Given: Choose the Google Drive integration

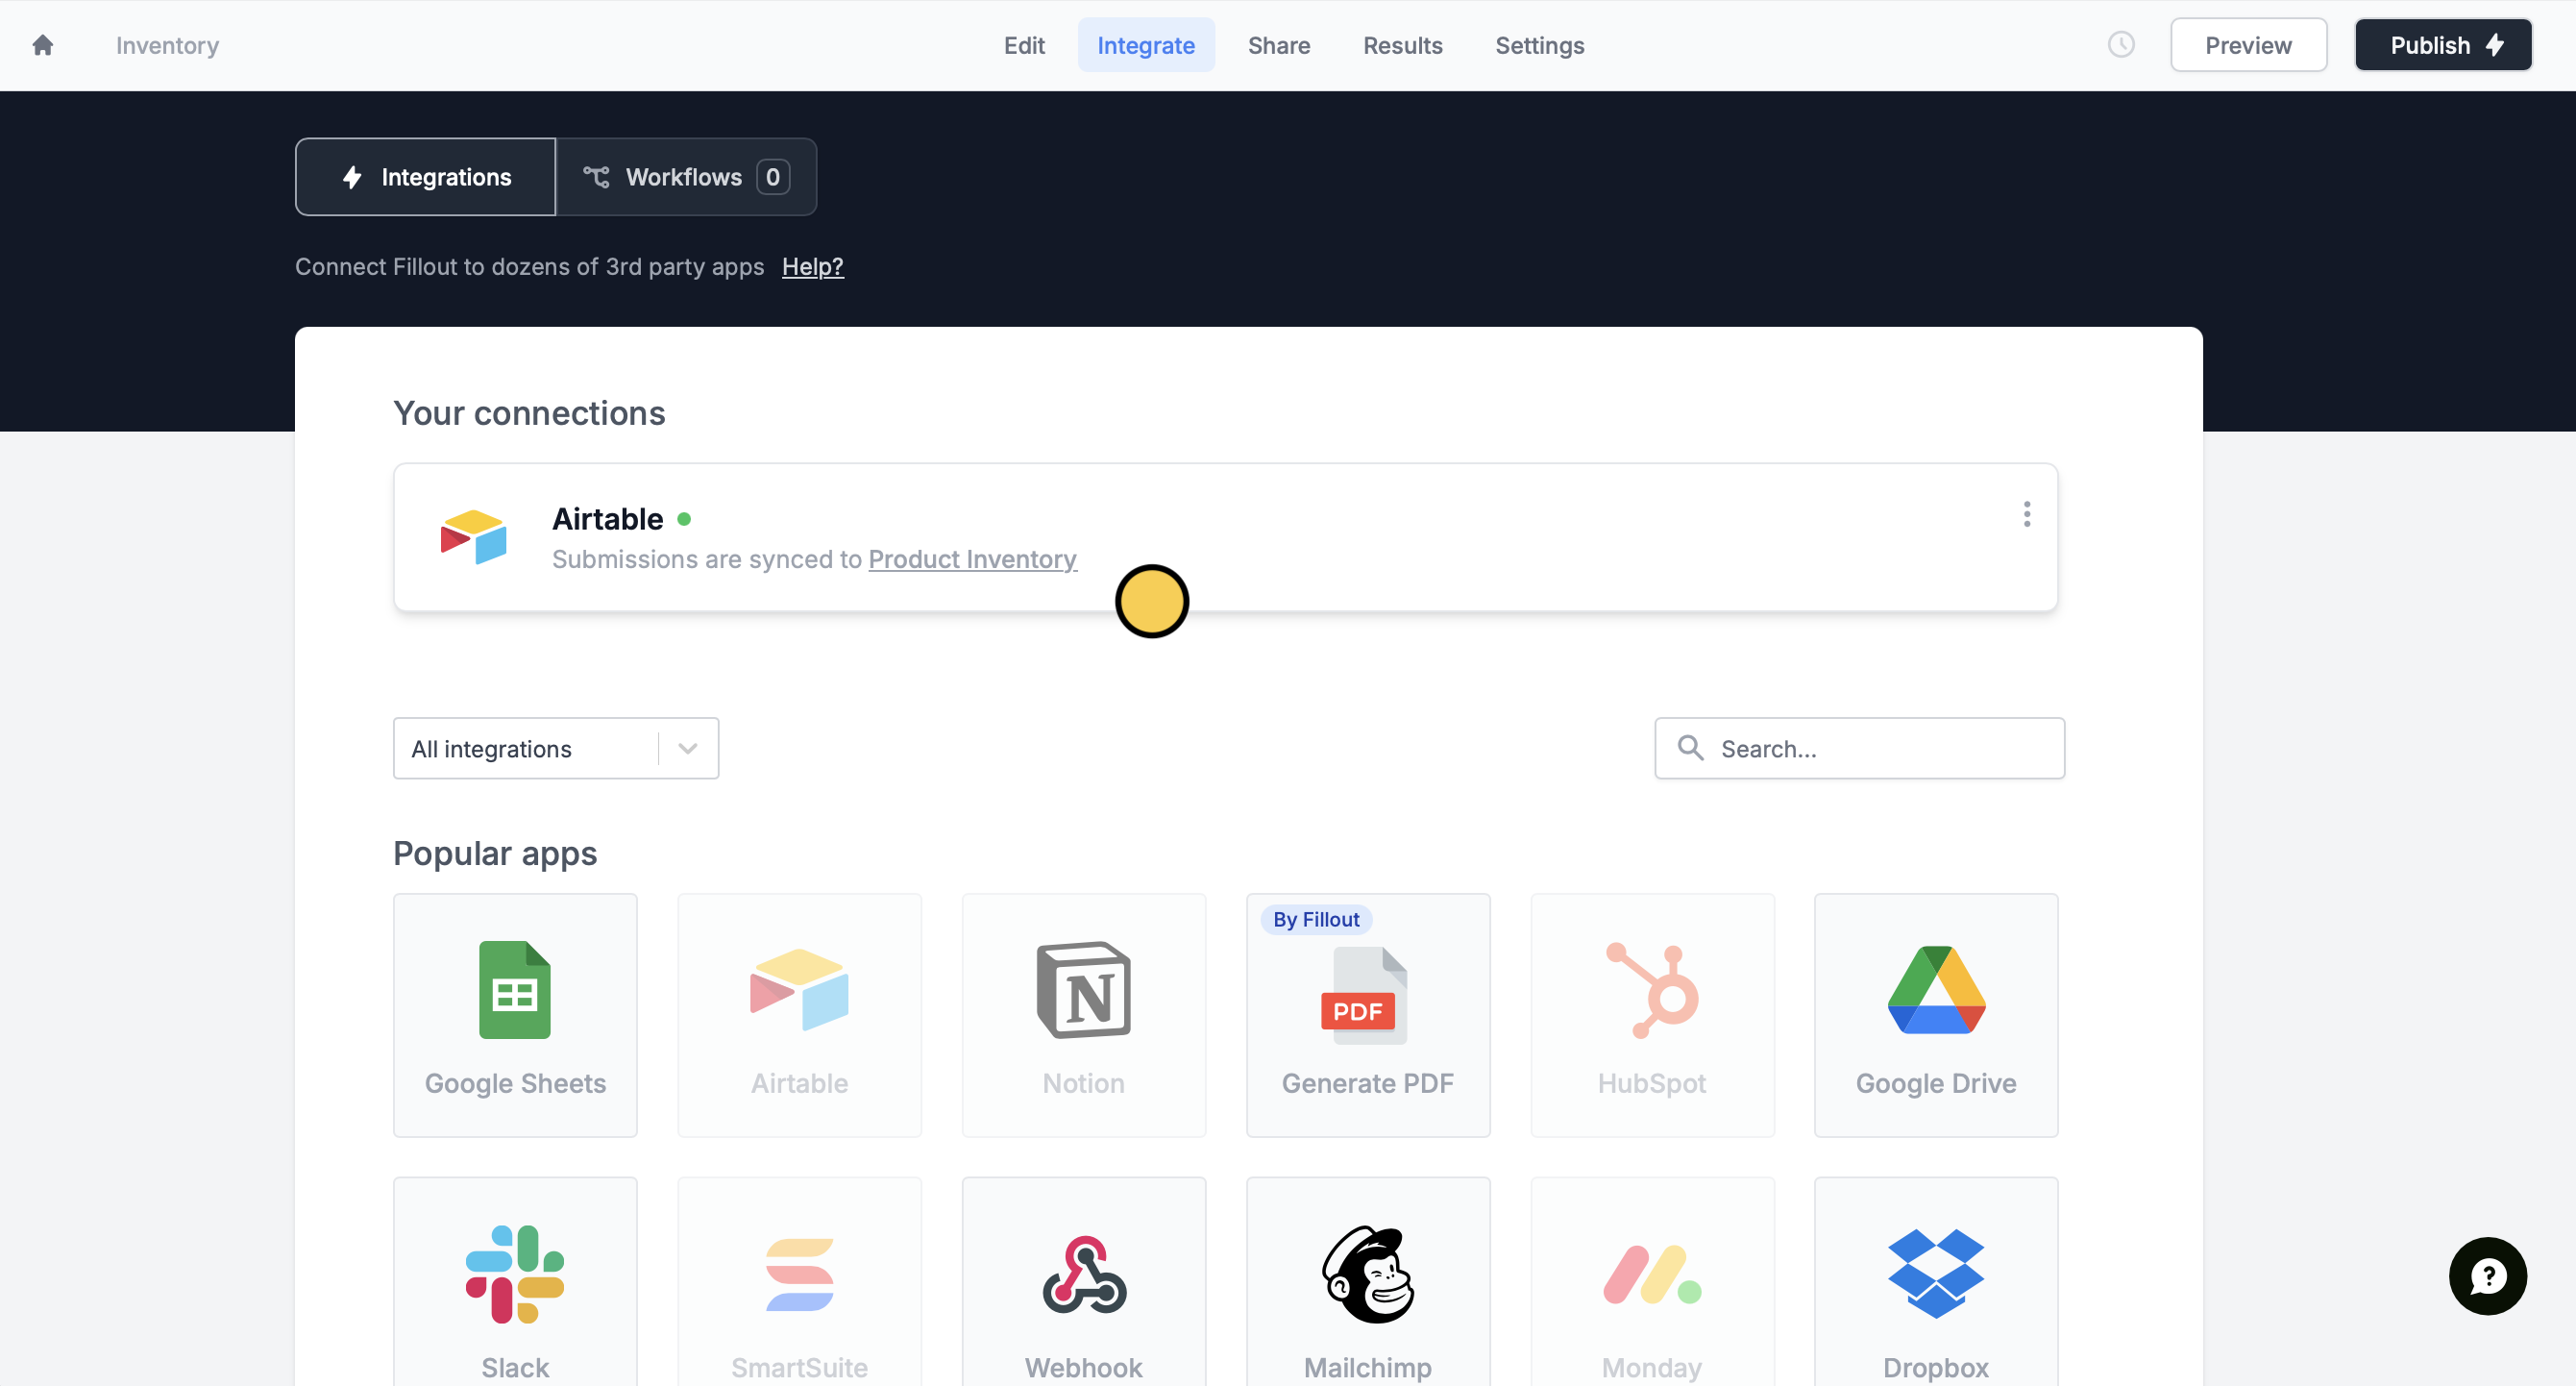Looking at the screenshot, I should [x=1936, y=1015].
